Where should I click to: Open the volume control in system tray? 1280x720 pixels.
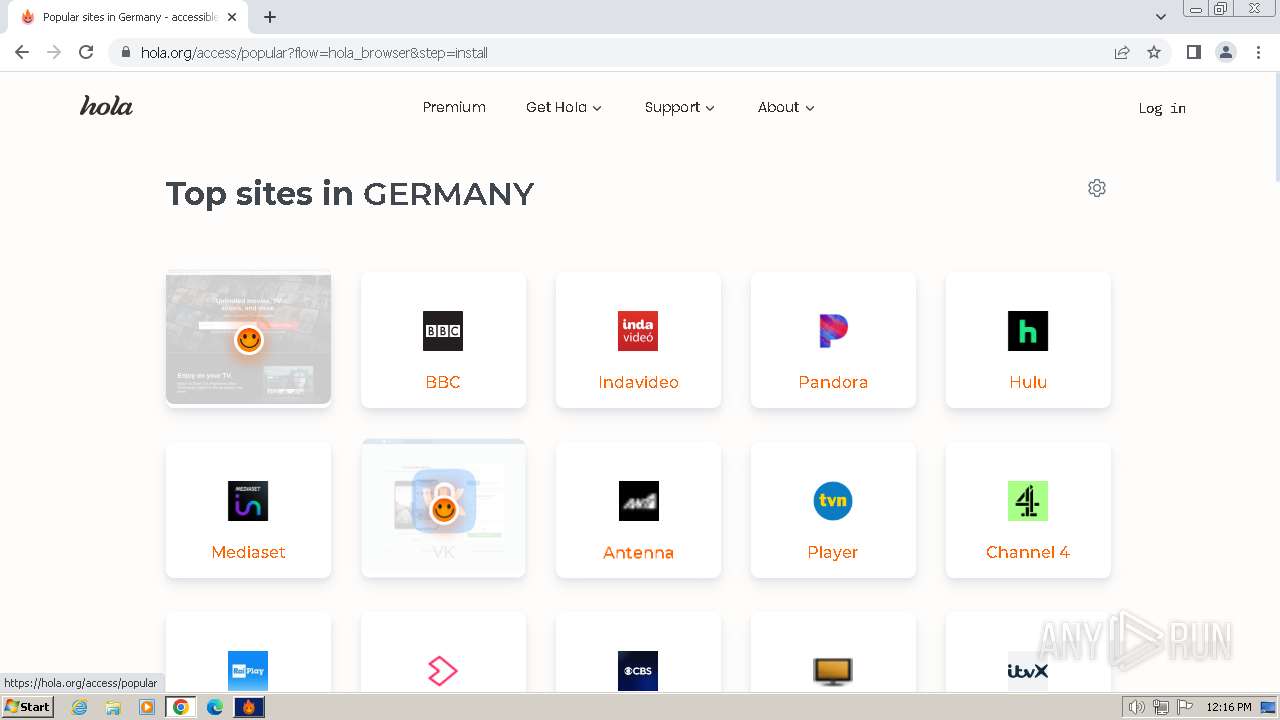(1137, 707)
